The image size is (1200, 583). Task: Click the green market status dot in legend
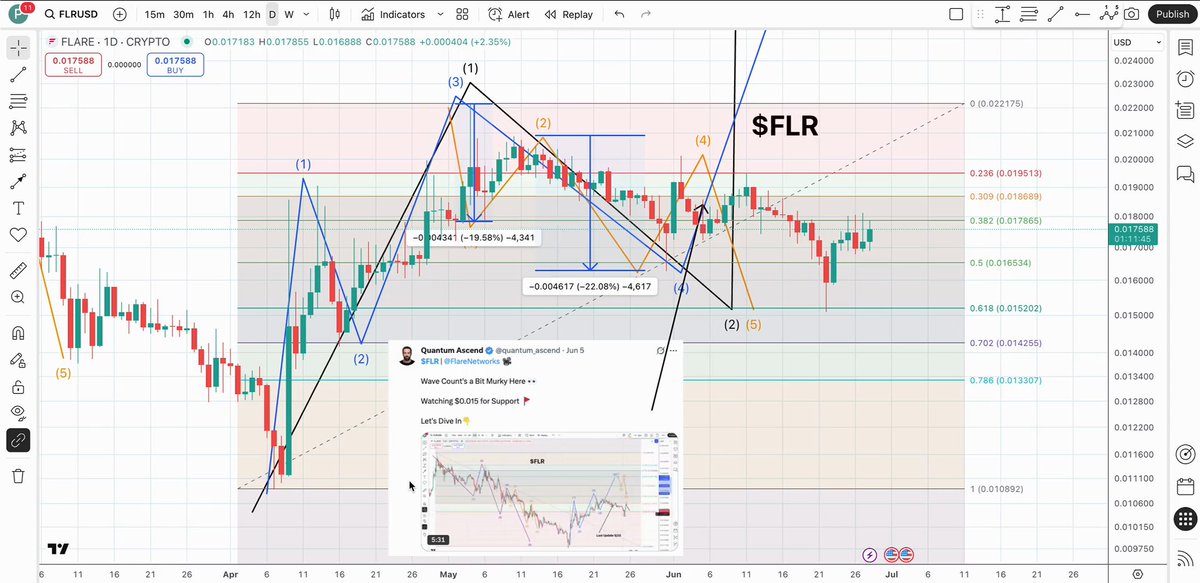point(188,42)
